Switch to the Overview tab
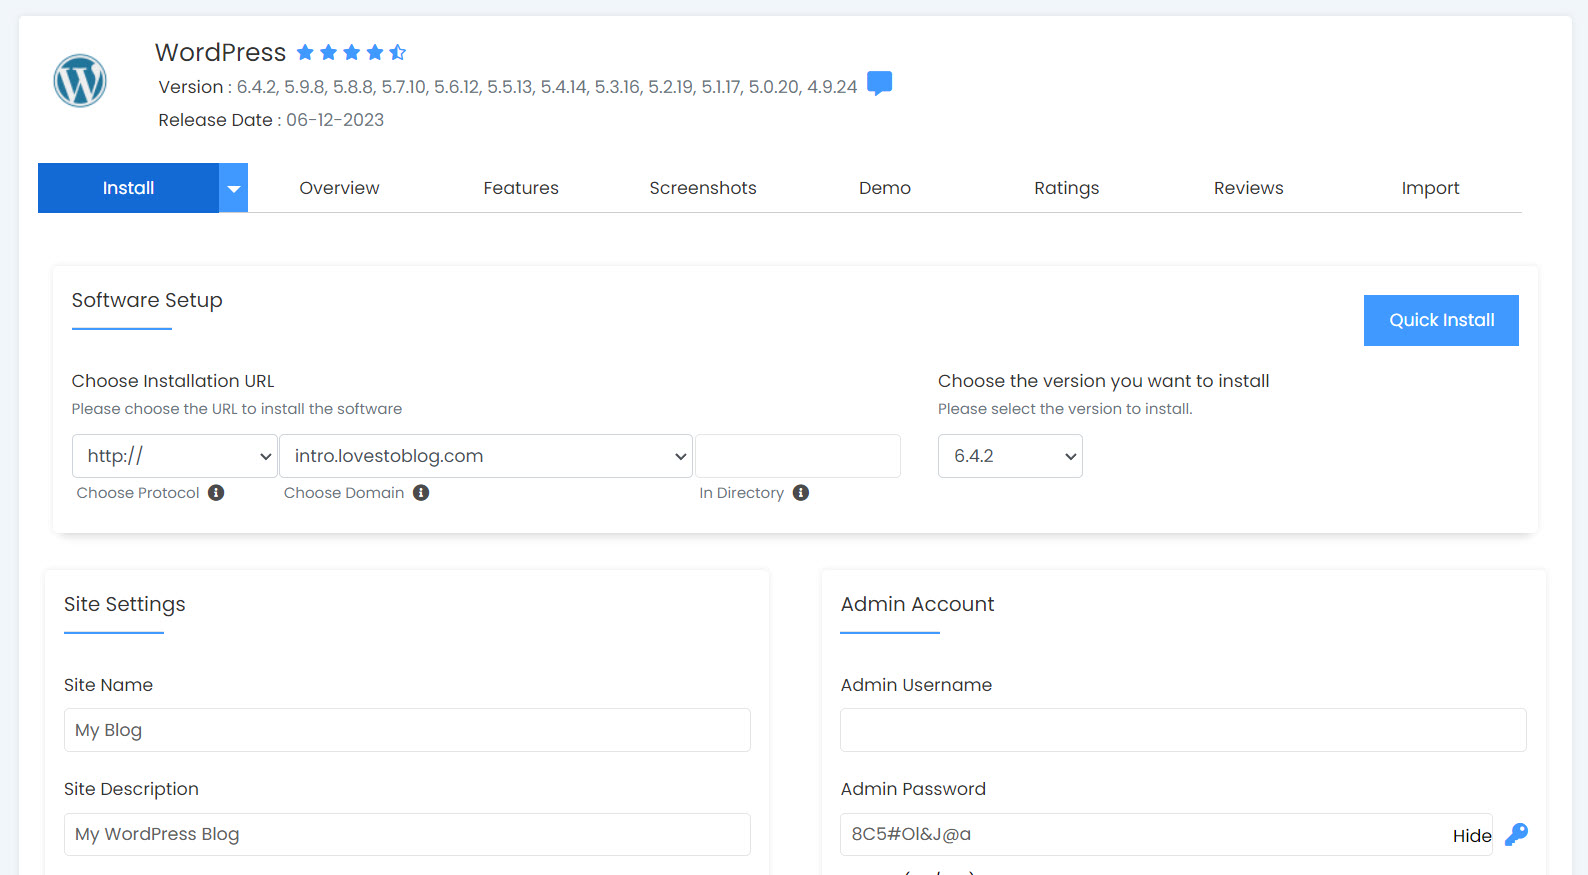1588x875 pixels. [339, 188]
